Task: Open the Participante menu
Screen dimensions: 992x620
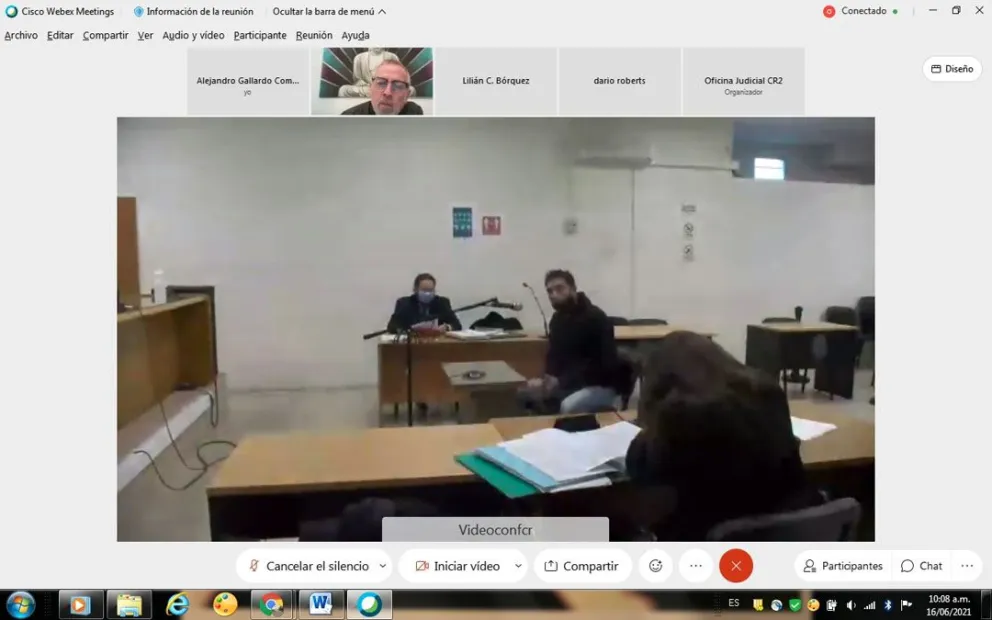Action: click(x=260, y=35)
